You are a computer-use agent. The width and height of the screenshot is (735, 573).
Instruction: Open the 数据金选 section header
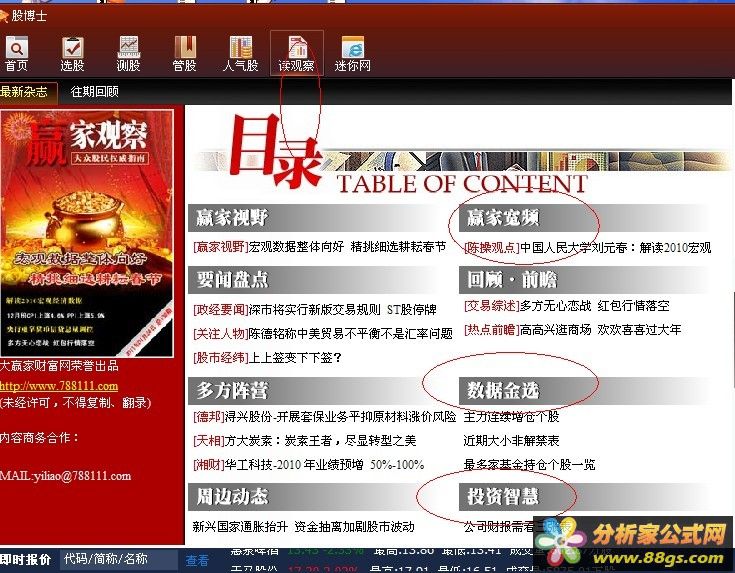coord(586,391)
